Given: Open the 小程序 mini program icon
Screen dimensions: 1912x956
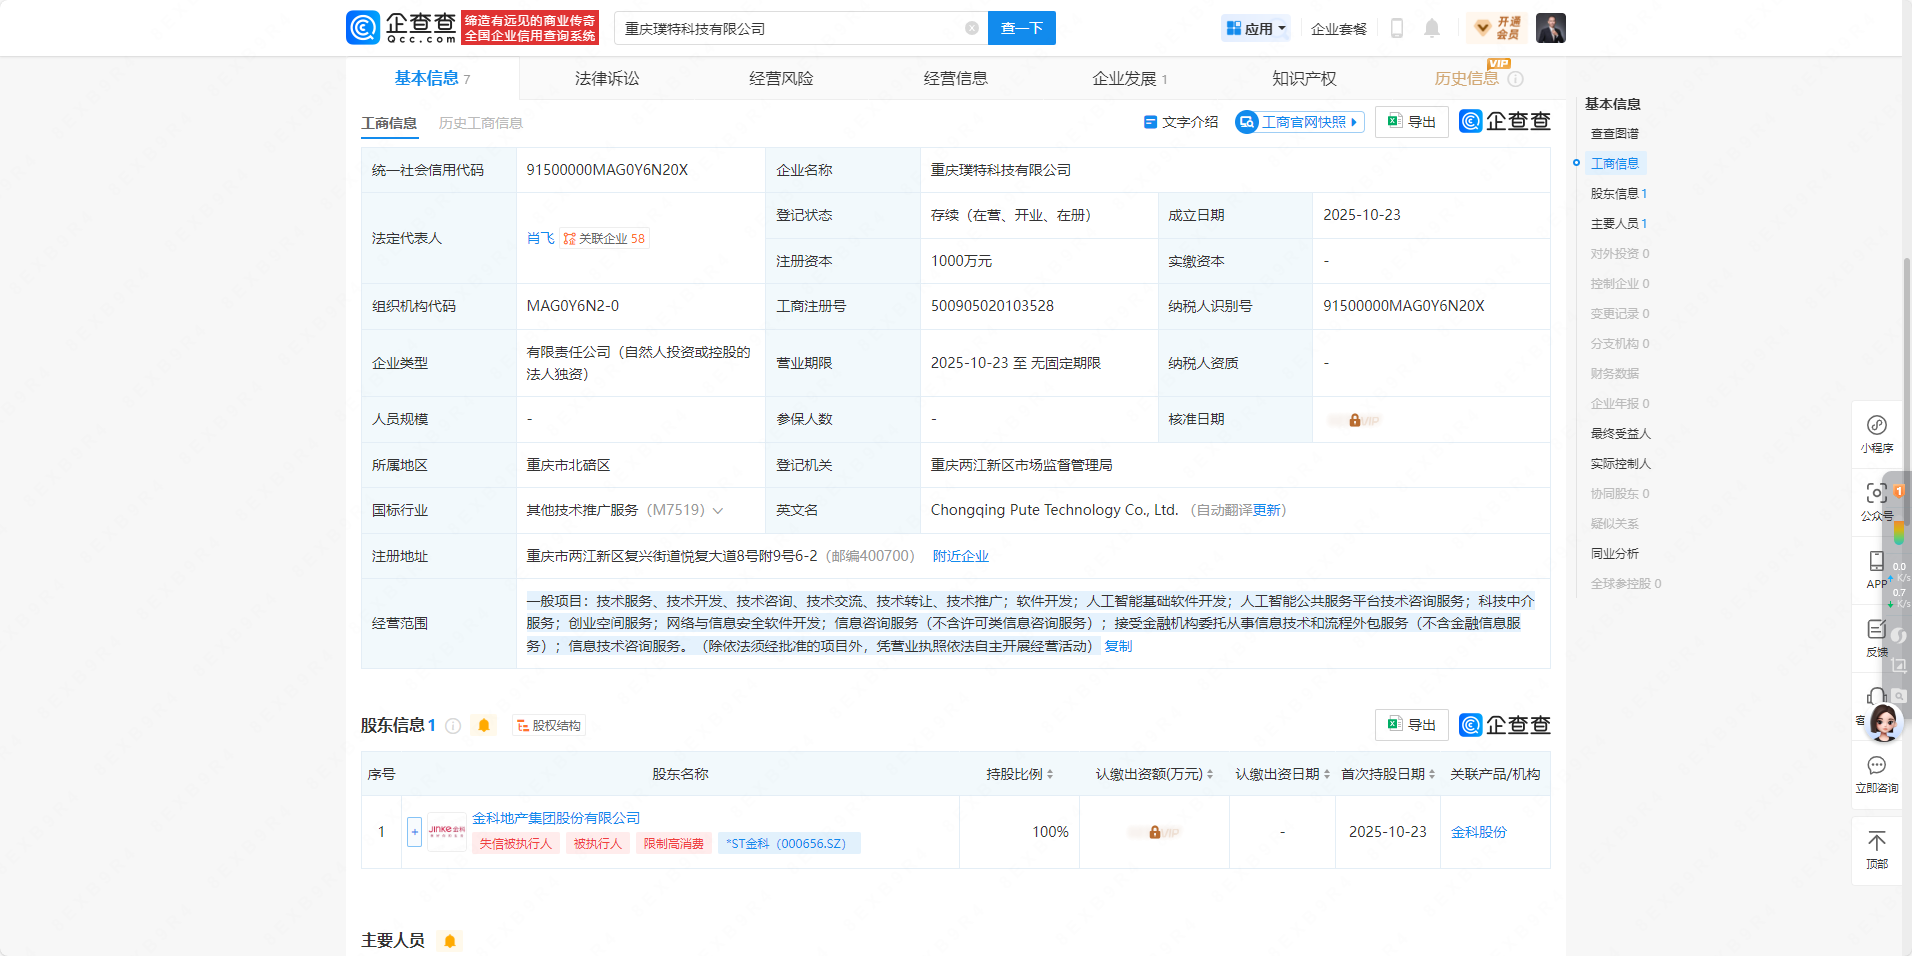Looking at the screenshot, I should pyautogui.click(x=1876, y=426).
